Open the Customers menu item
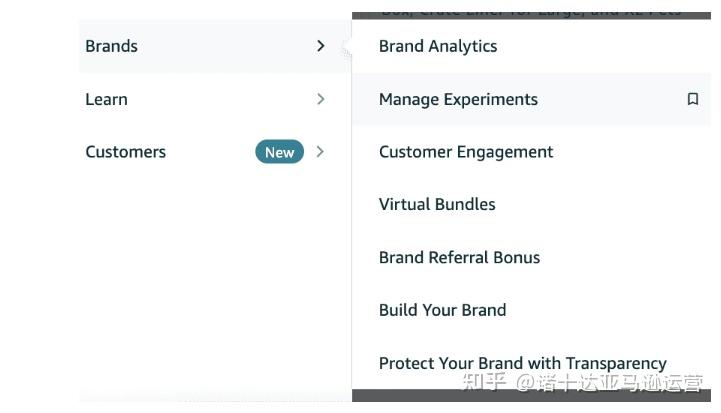 (x=215, y=152)
